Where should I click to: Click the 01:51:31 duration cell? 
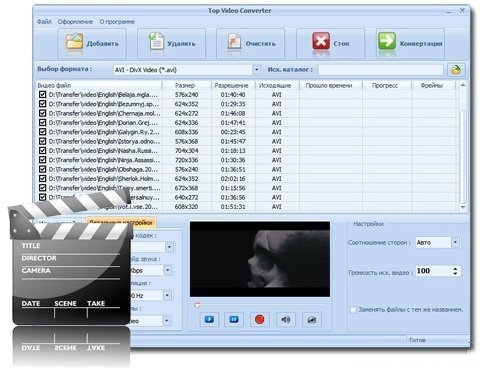(233, 207)
